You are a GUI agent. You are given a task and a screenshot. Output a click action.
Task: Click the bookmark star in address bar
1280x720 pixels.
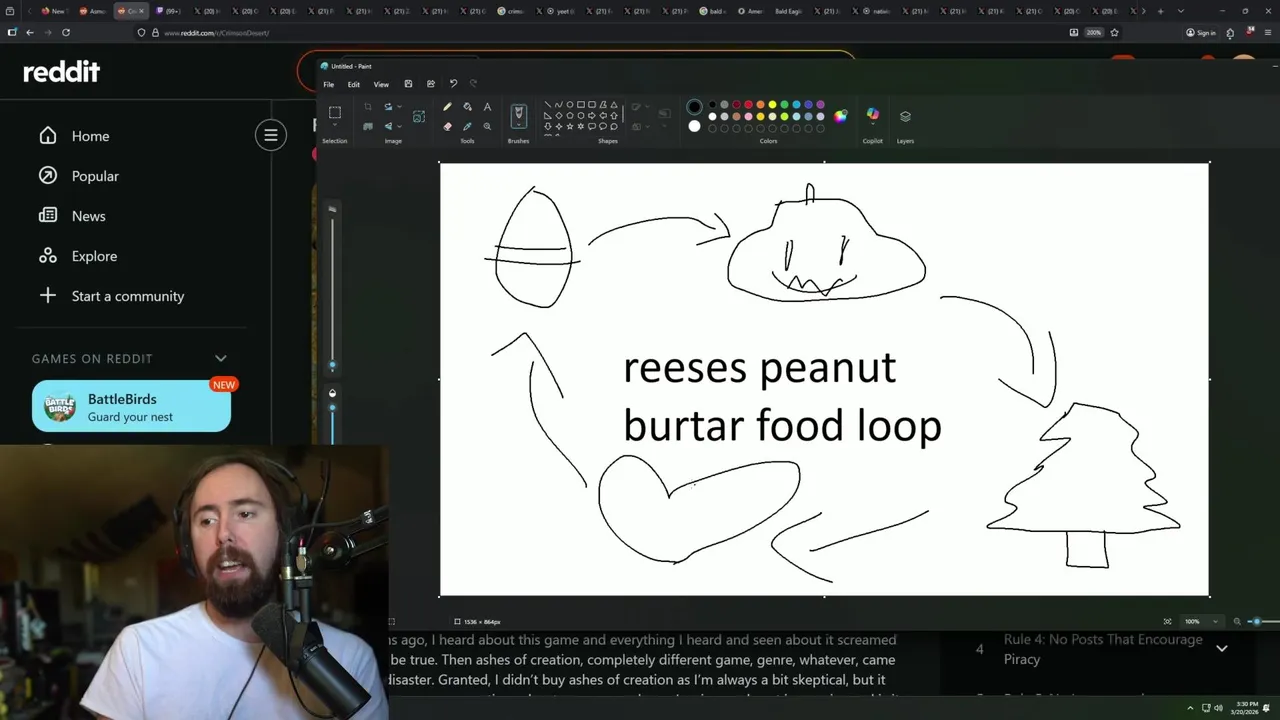click(1114, 32)
